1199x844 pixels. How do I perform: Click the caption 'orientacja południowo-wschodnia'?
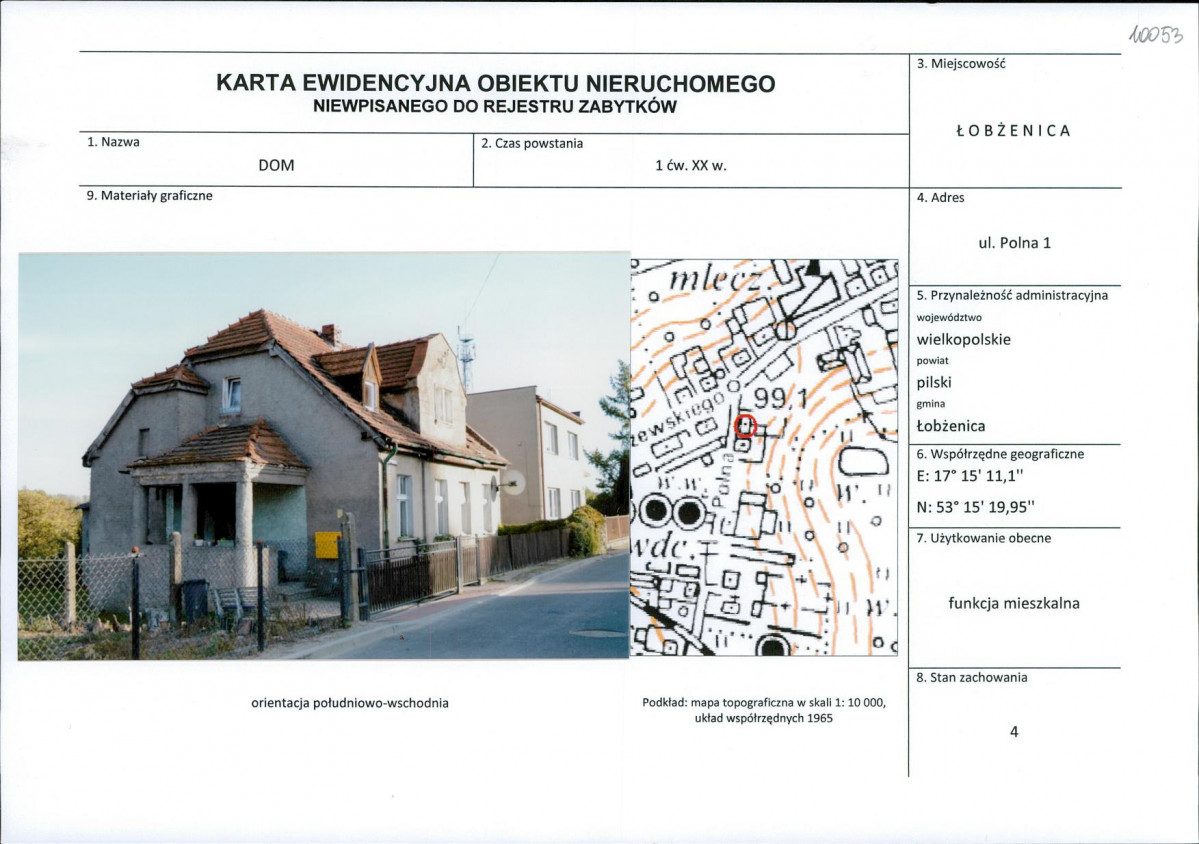click(350, 703)
